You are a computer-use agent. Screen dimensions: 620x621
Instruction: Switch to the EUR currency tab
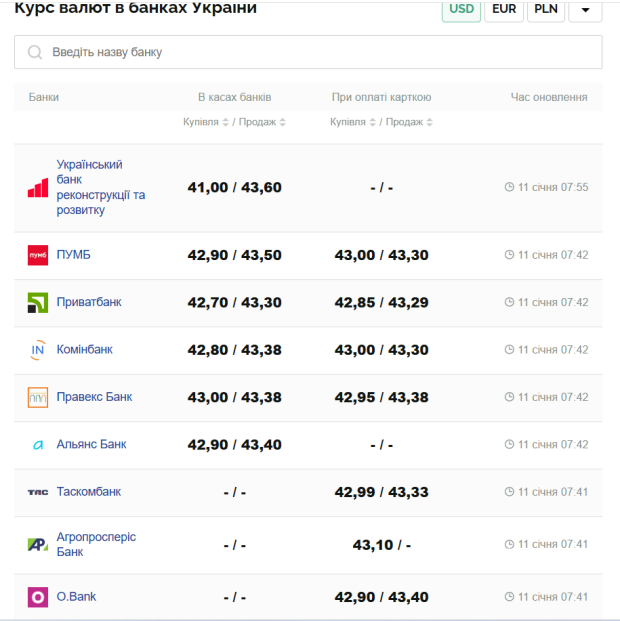(x=503, y=10)
